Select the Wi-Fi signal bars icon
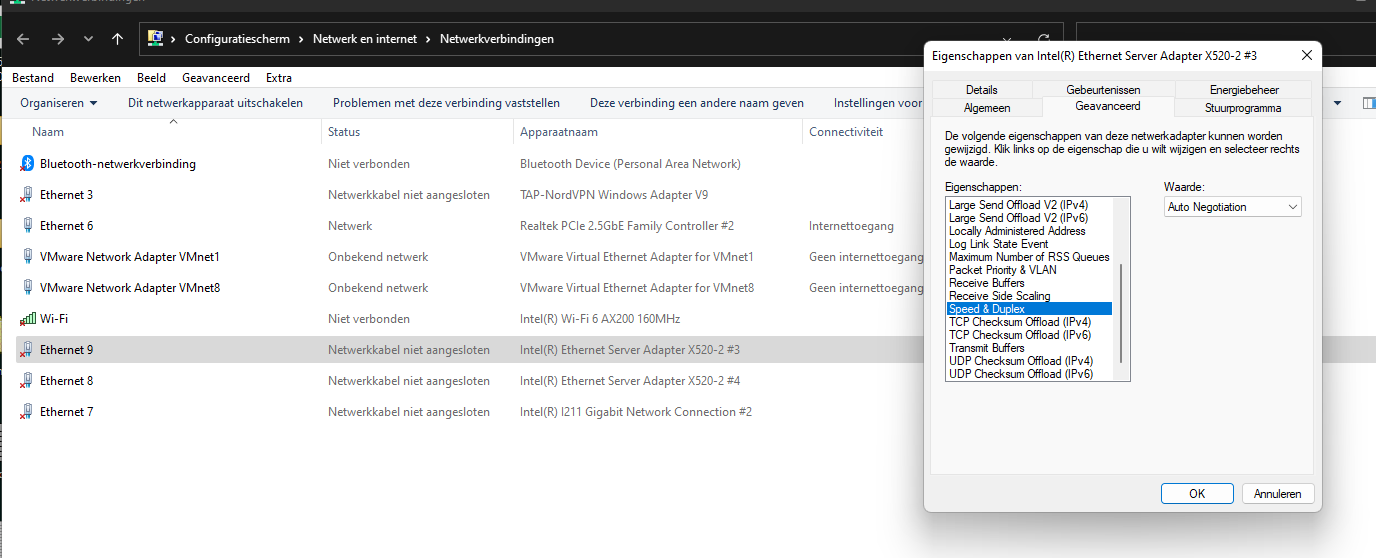1376x558 pixels. coord(28,319)
